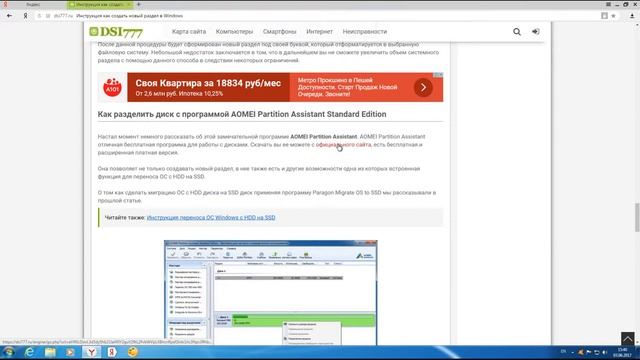
Task: Open the yellow smiley taskbar icon
Action: 133,352
